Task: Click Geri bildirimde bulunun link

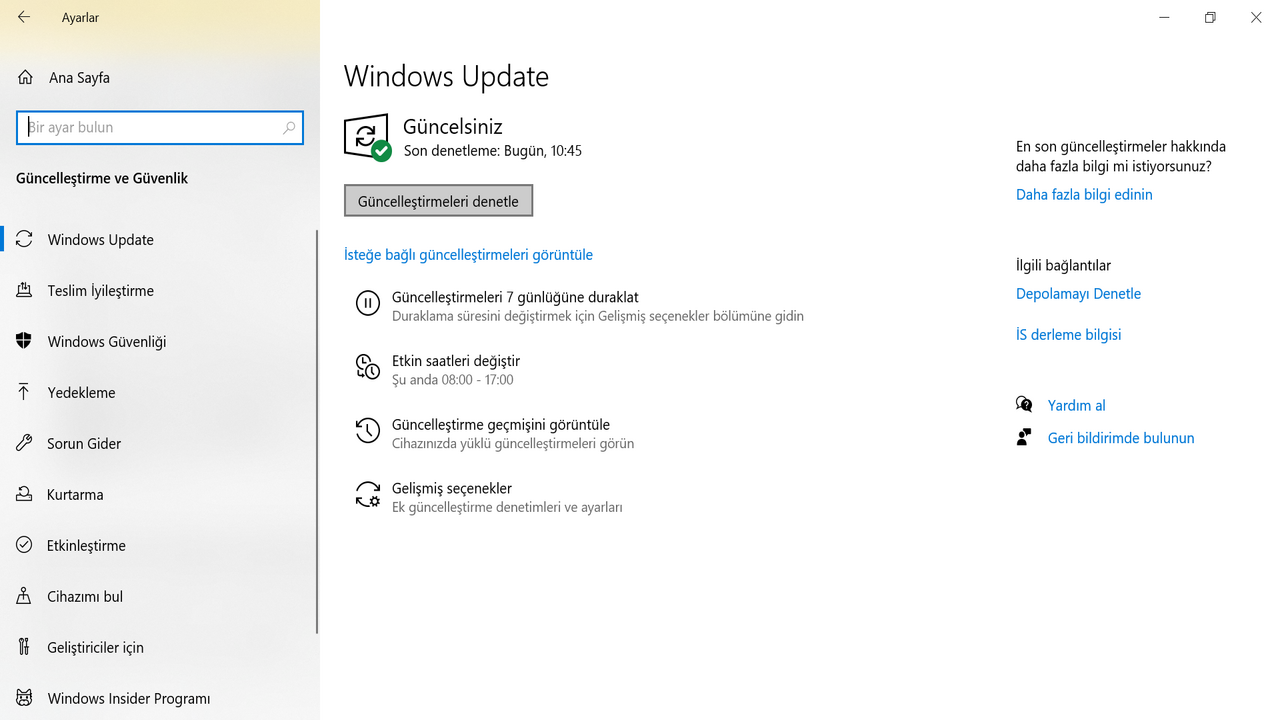Action: coord(1121,438)
